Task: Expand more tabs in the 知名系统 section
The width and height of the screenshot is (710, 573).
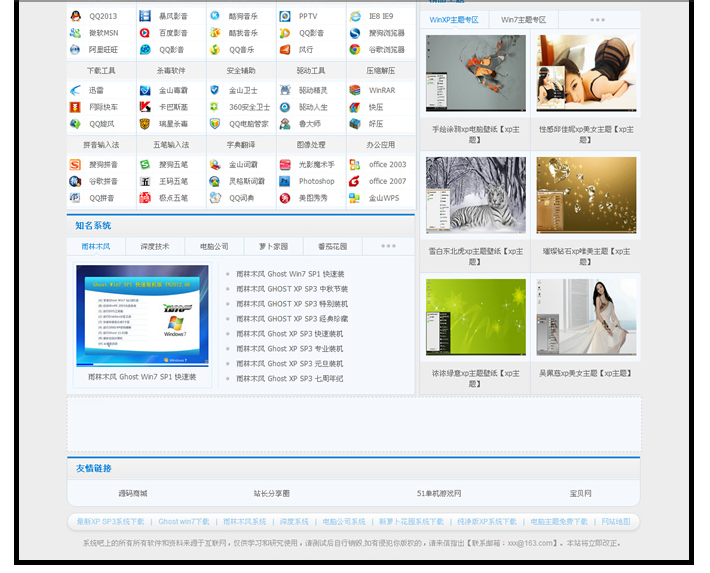Action: (388, 246)
